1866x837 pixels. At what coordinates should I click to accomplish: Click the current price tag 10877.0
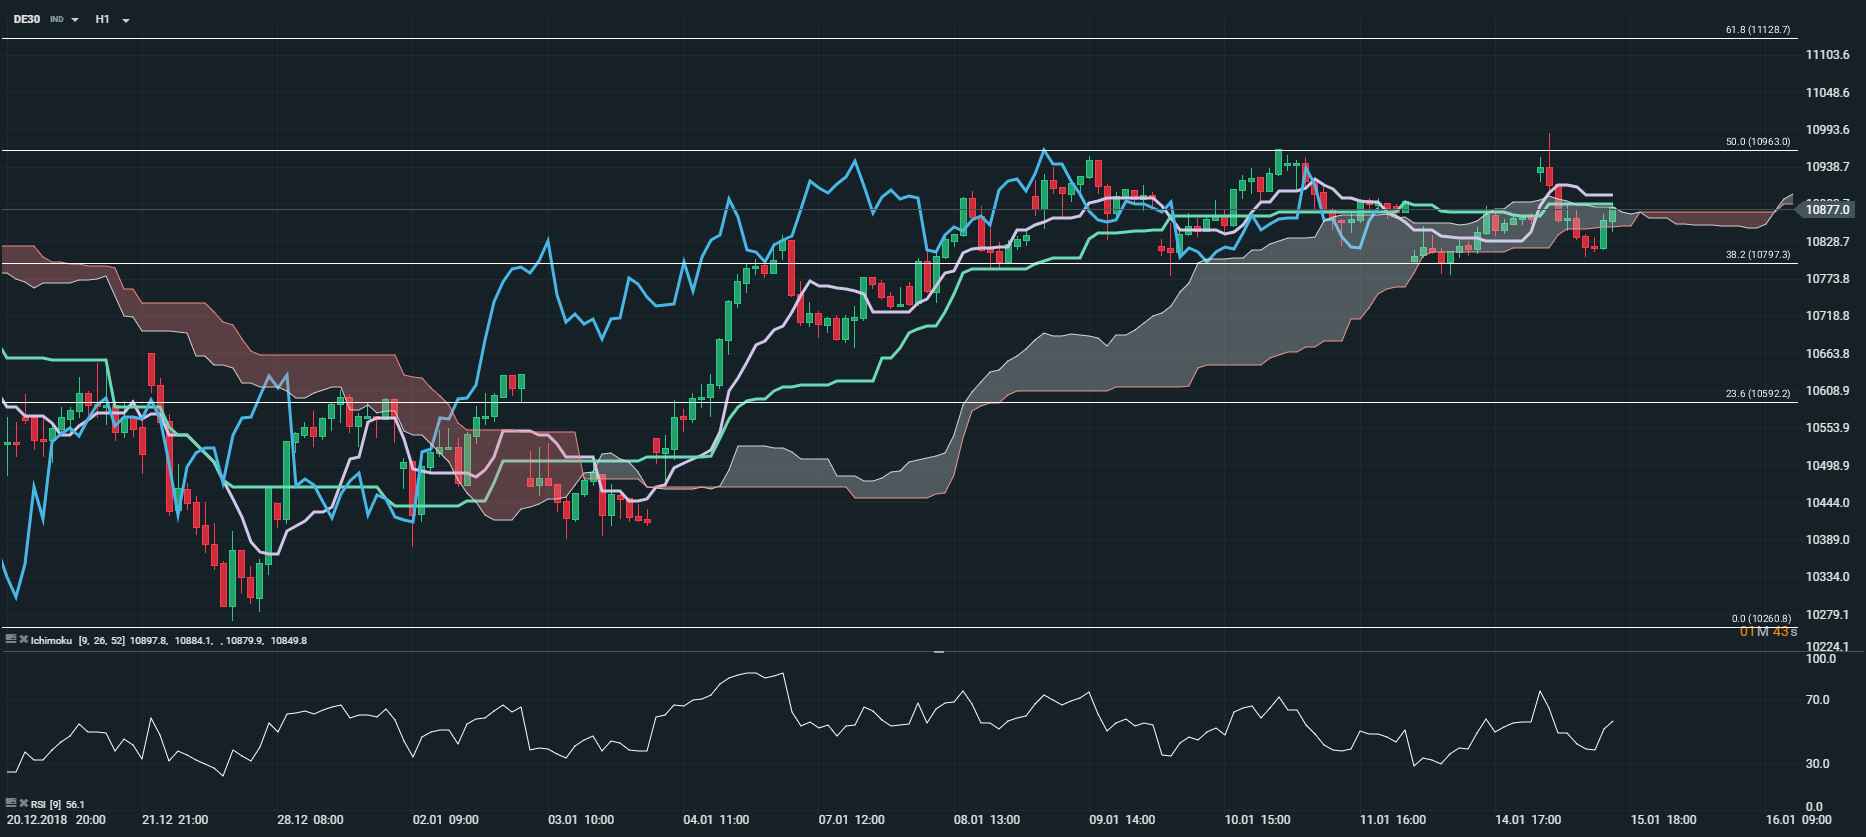1829,209
